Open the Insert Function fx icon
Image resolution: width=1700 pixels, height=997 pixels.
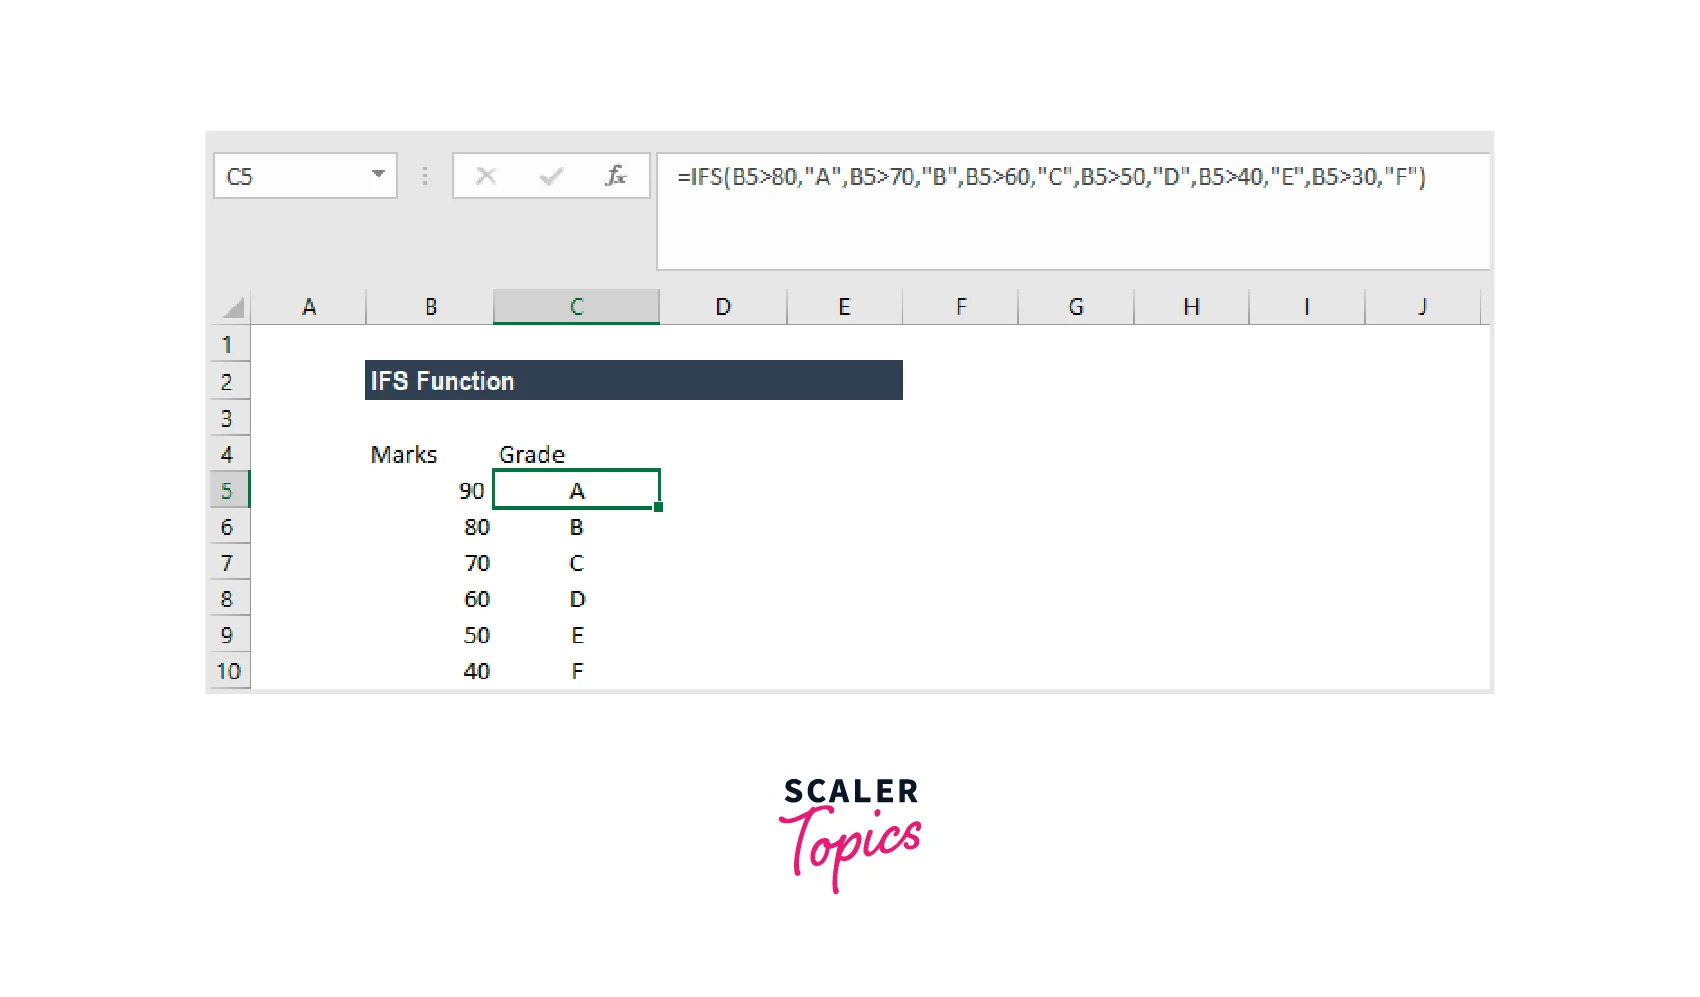pos(615,177)
